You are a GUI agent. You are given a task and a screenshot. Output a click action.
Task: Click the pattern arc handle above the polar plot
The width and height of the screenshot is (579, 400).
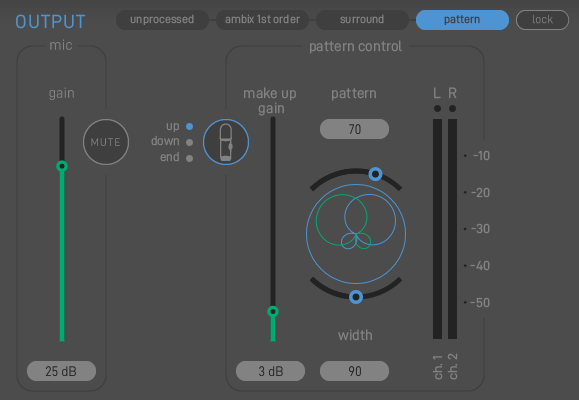click(375, 174)
